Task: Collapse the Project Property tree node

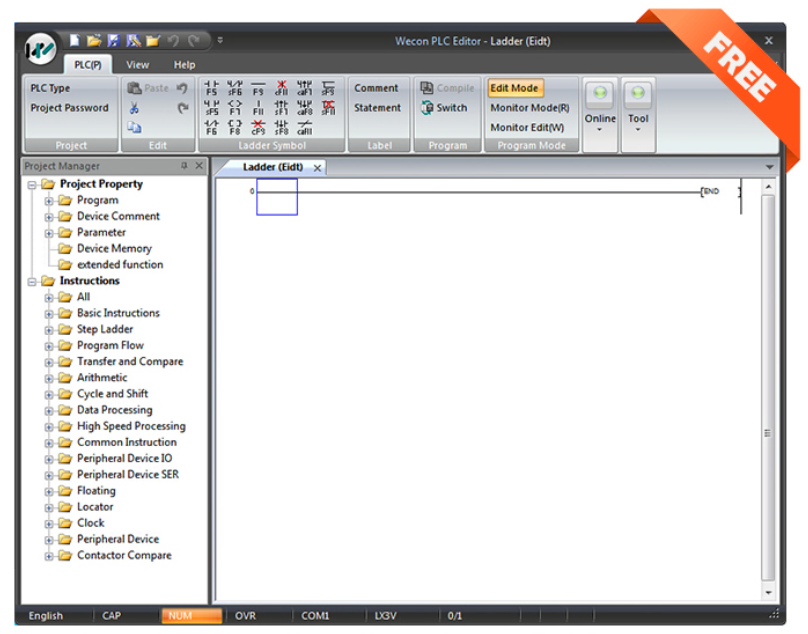Action: 32,185
